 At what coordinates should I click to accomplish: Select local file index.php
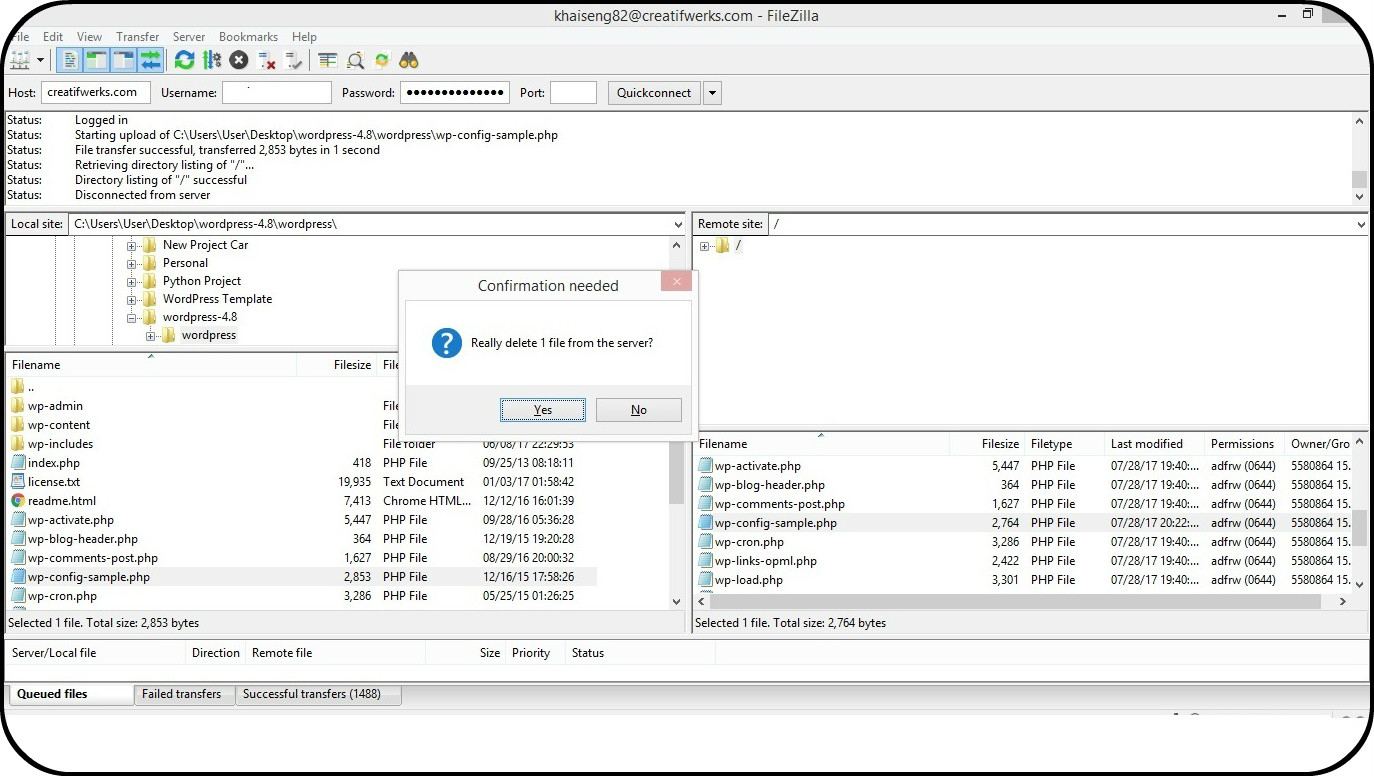pyautogui.click(x=54, y=463)
